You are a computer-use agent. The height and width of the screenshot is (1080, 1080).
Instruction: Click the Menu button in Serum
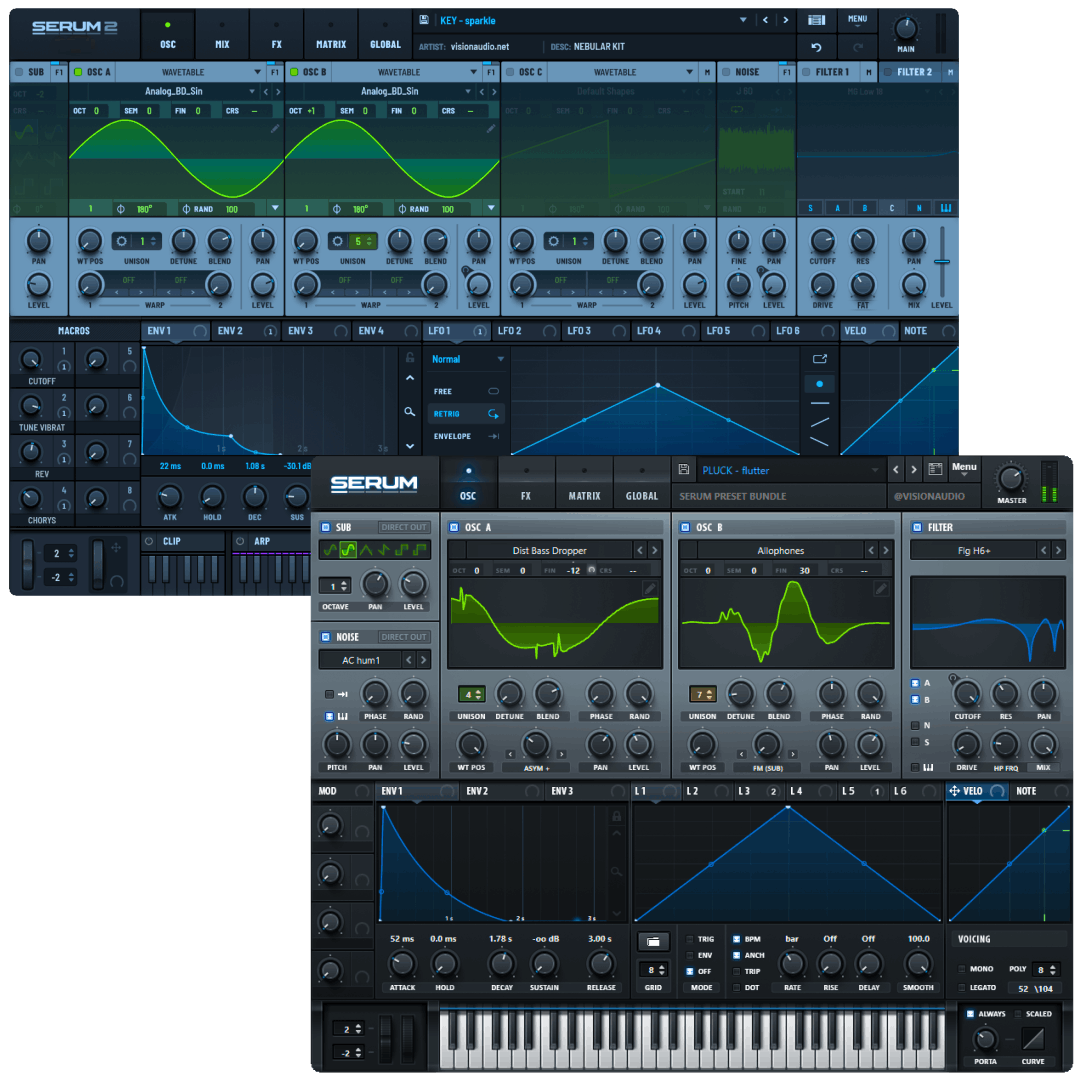pos(964,468)
